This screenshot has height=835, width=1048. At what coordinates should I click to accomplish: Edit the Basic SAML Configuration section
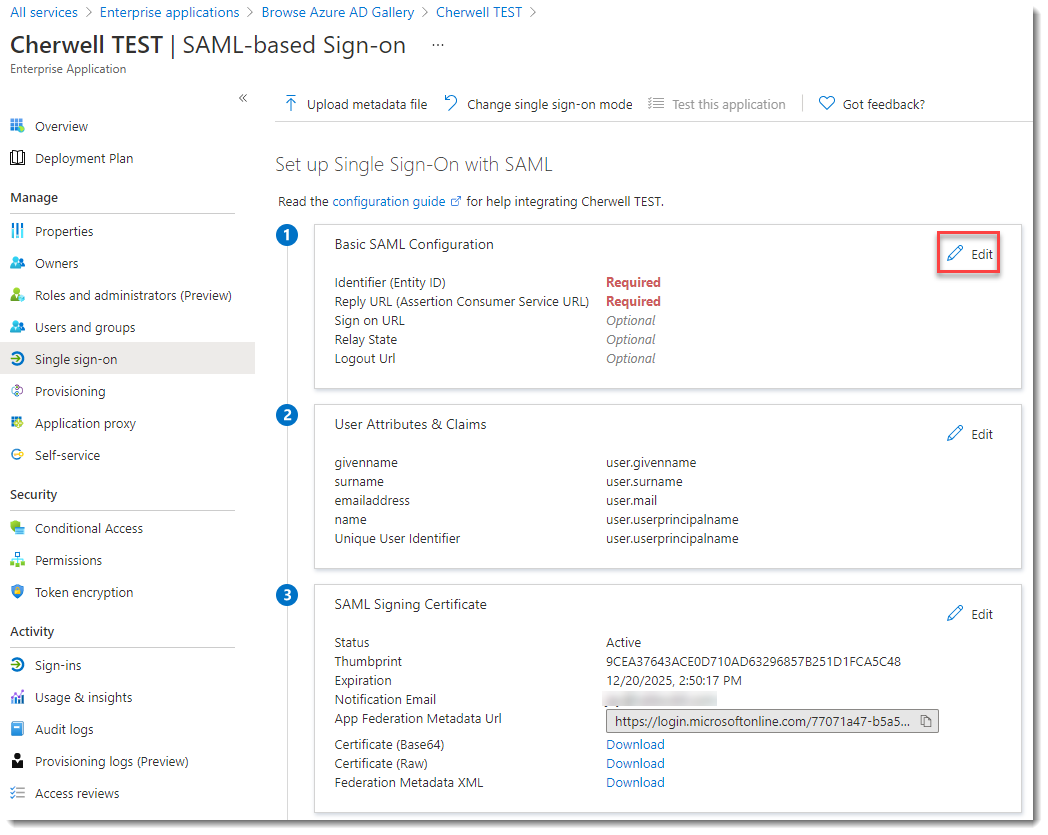pyautogui.click(x=967, y=254)
